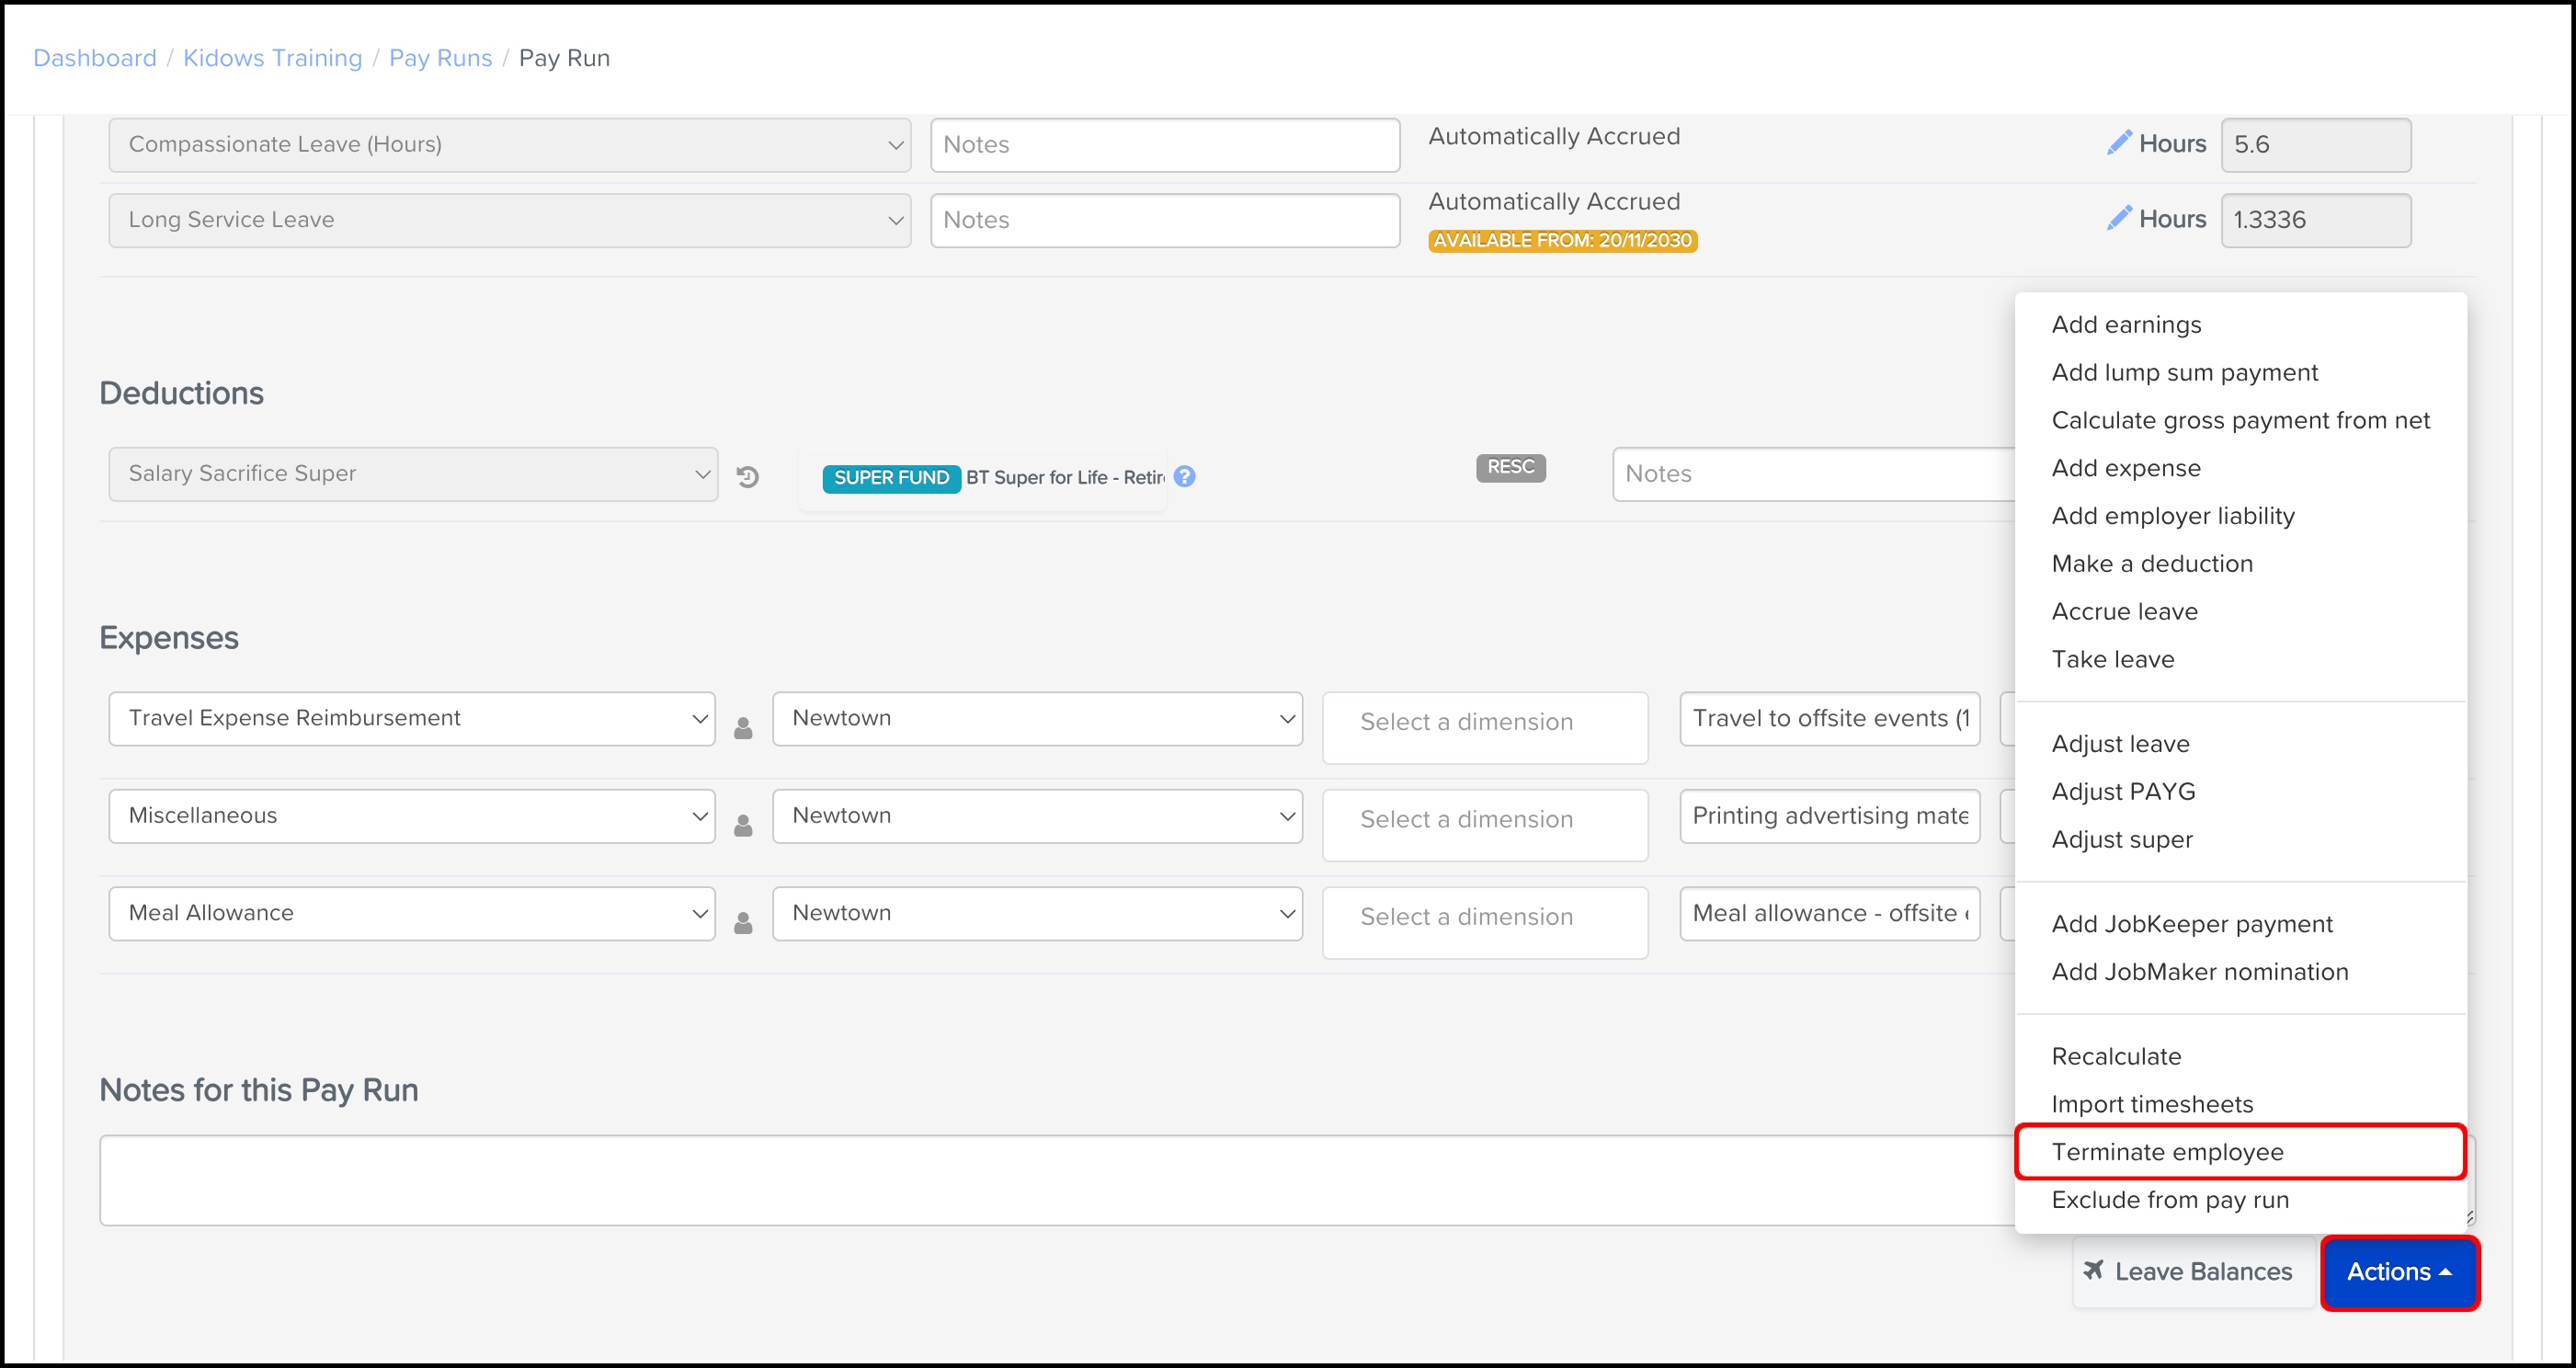Expand Travel Expense Reimbursement category dropdown
Screen dimensions: 2576x1368
coord(411,718)
